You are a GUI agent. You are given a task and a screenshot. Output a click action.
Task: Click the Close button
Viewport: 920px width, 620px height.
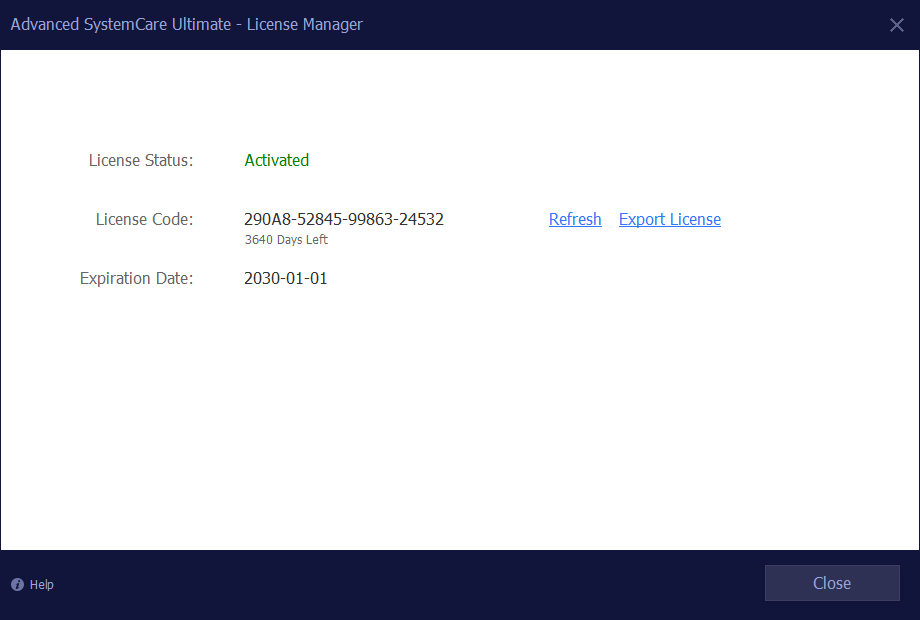[832, 583]
